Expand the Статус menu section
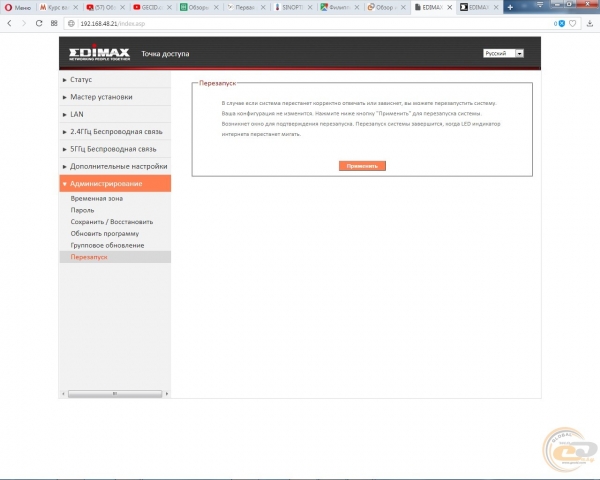The height and width of the screenshot is (480, 600). 115,80
